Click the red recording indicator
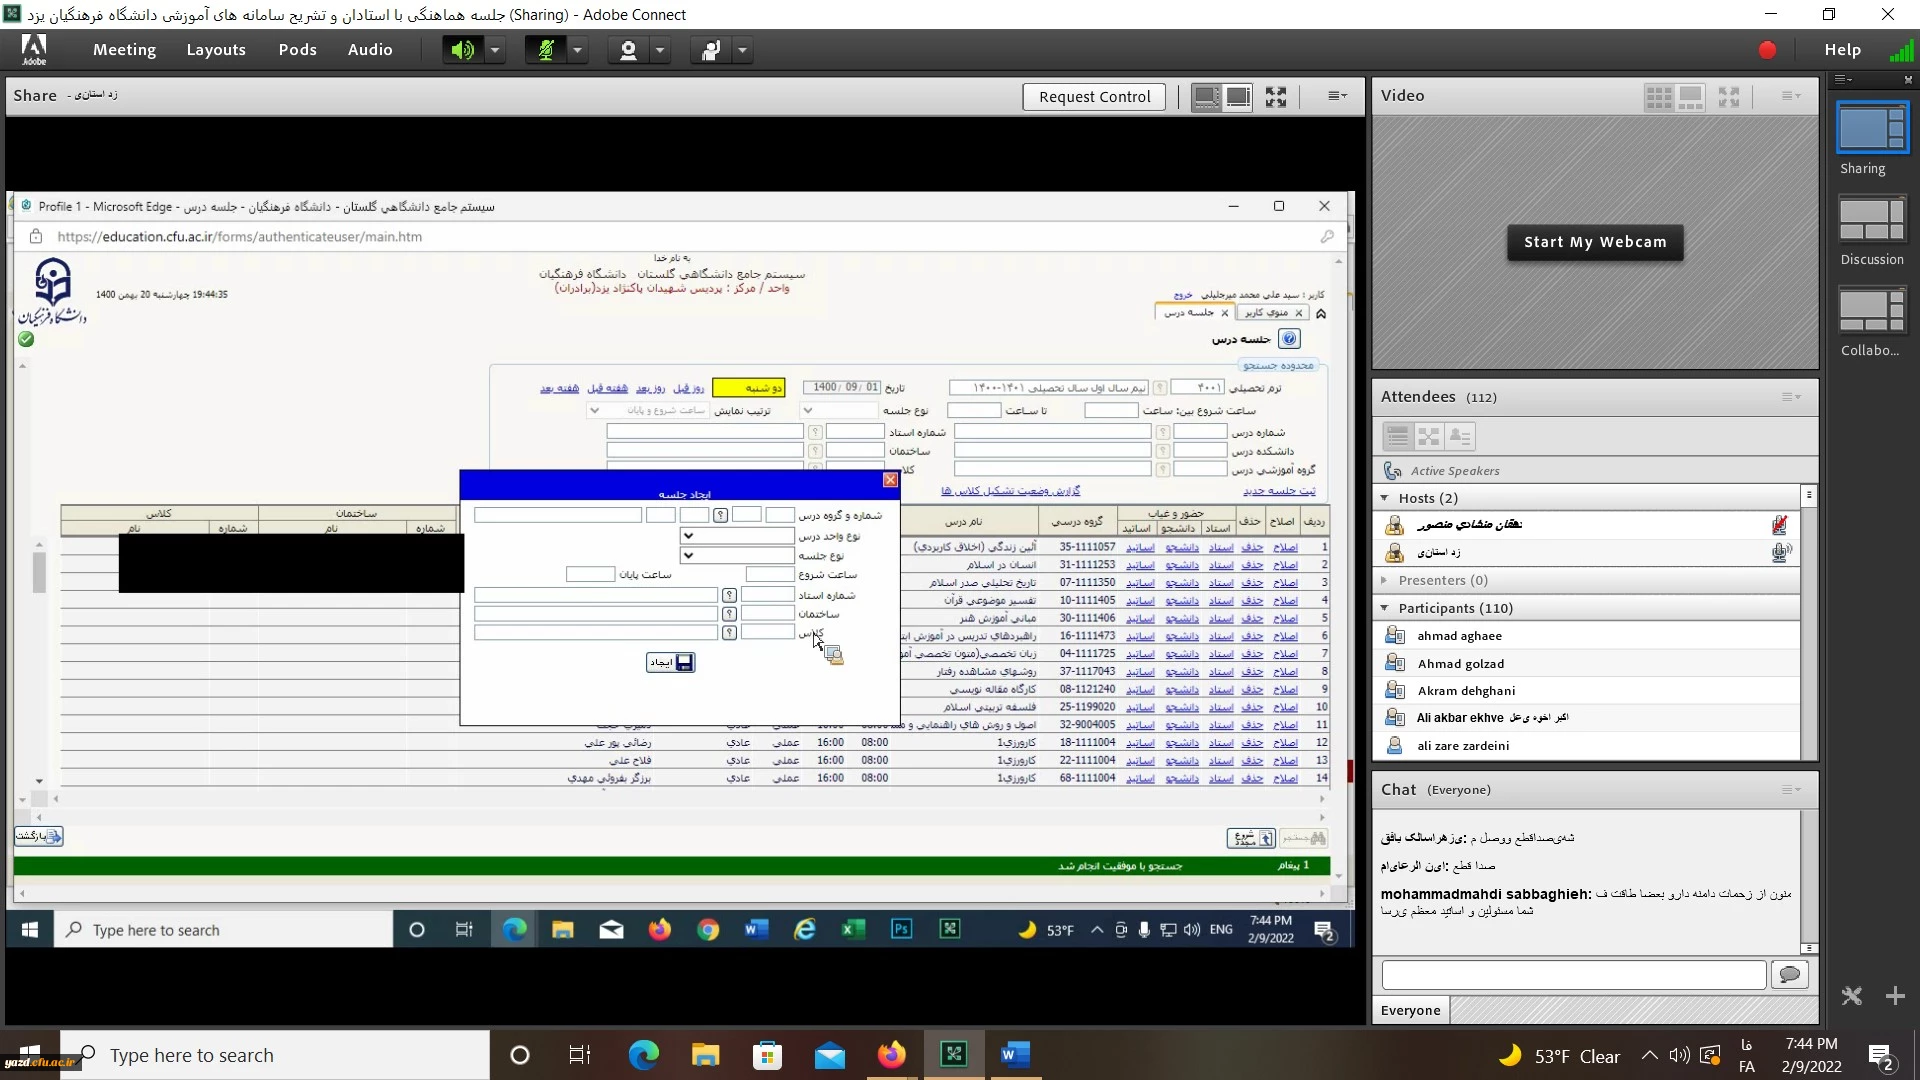The height and width of the screenshot is (1080, 1920). tap(1767, 50)
